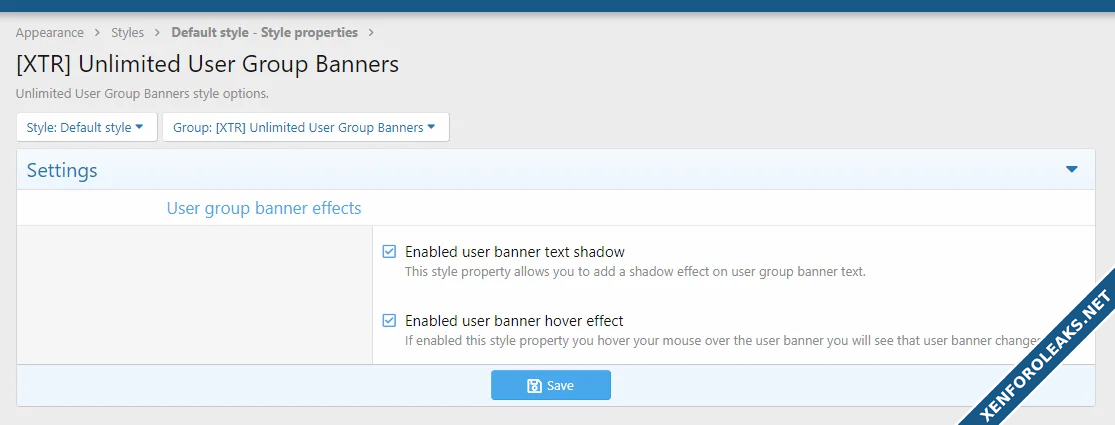Click the page title Unlimited User Group Banners
This screenshot has width=1115, height=425.
pos(208,65)
